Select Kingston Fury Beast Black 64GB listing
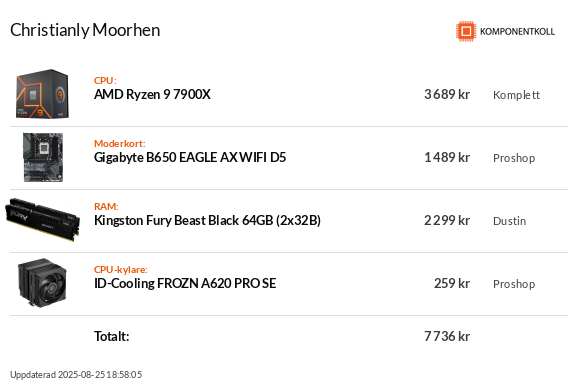 click(x=207, y=221)
